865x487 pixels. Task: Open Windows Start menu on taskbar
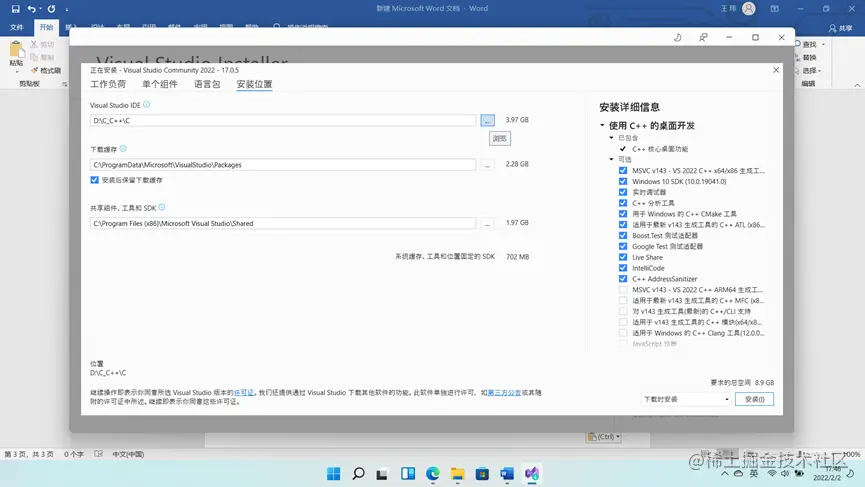click(333, 474)
